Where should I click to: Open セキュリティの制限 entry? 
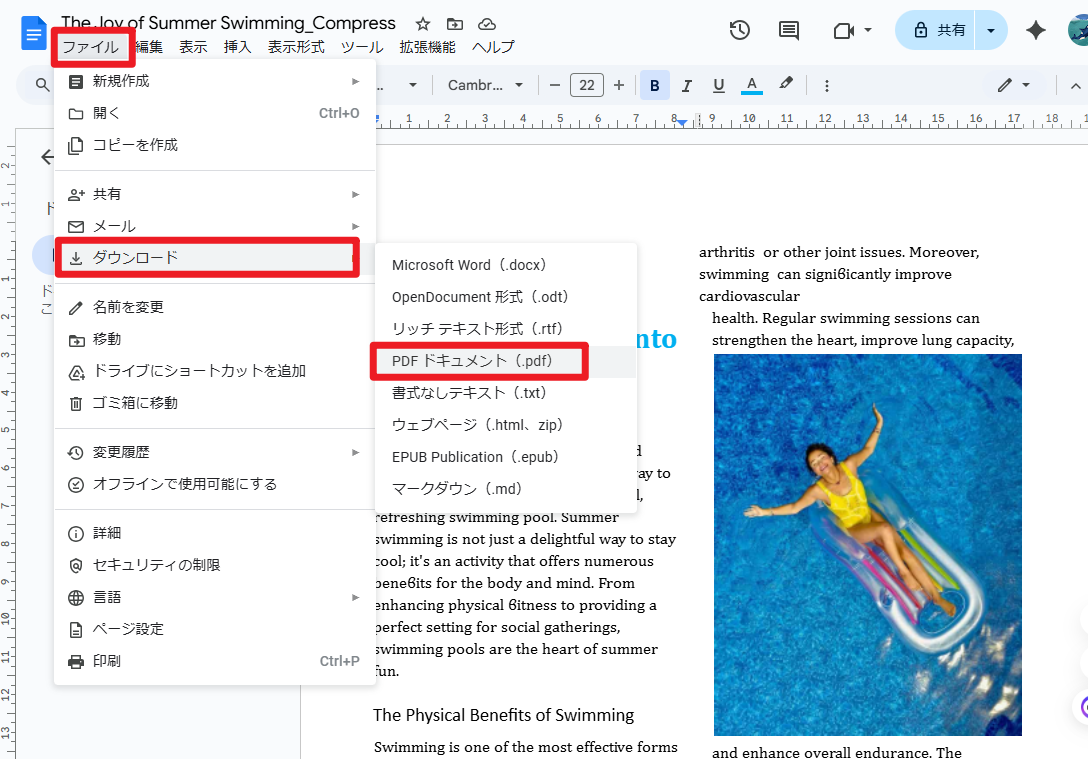[215, 565]
